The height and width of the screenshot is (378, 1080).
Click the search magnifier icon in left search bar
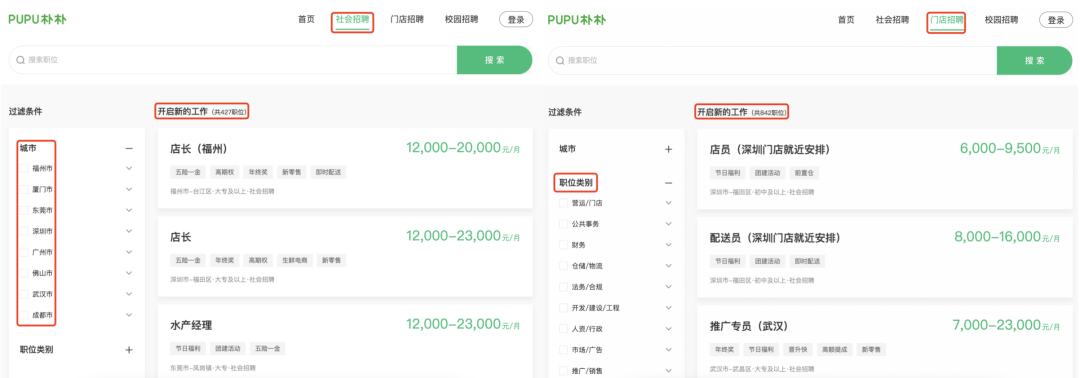21,60
